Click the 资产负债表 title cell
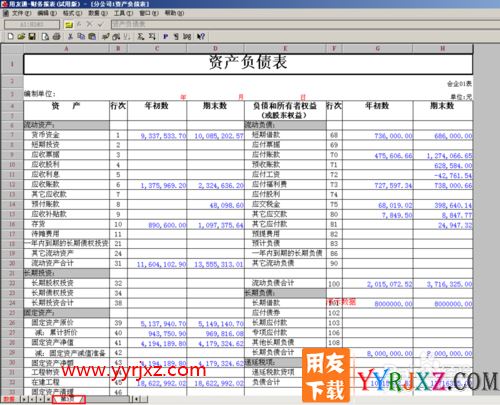The width and height of the screenshot is (500, 405). [x=248, y=64]
